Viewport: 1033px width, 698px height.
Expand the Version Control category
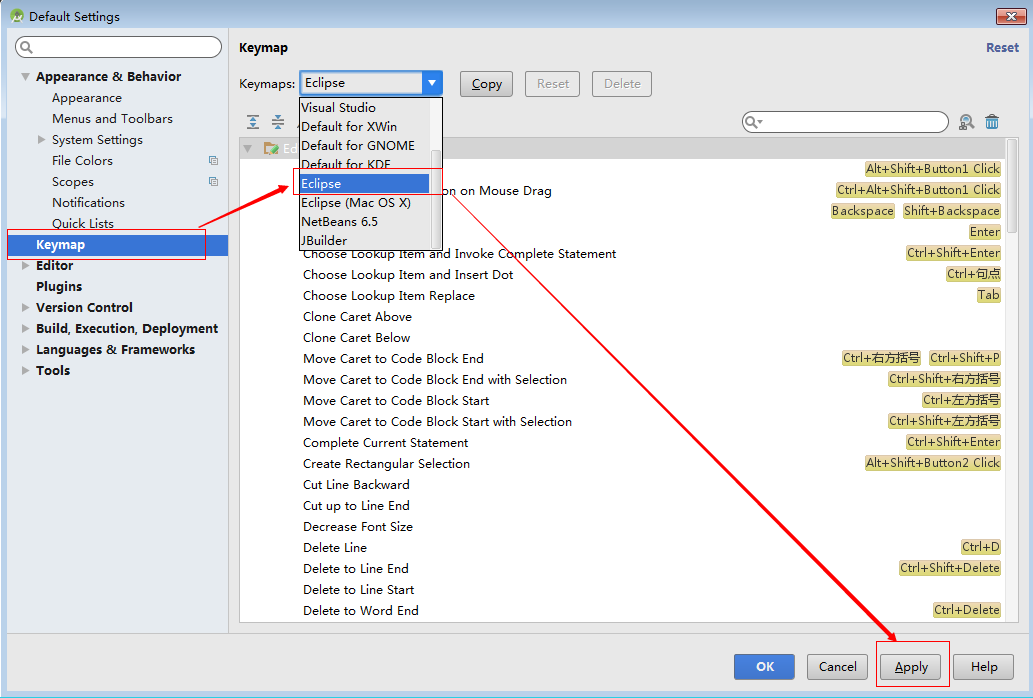pos(26,308)
